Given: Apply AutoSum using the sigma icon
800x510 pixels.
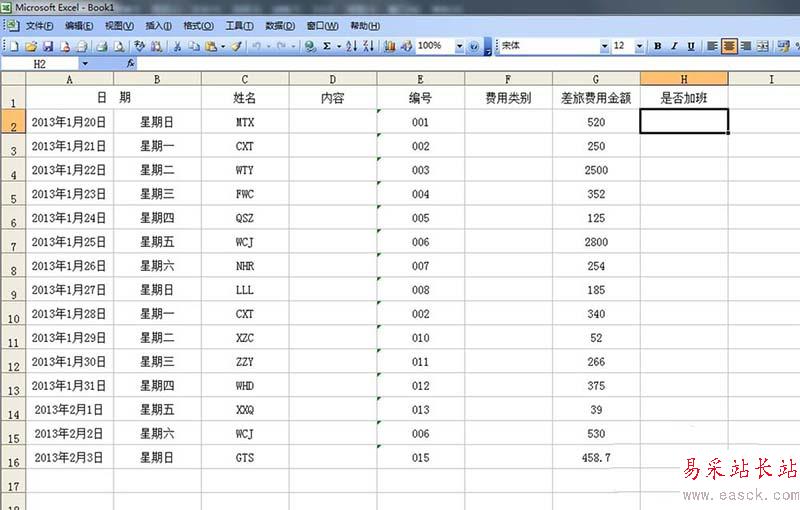Looking at the screenshot, I should 327,46.
